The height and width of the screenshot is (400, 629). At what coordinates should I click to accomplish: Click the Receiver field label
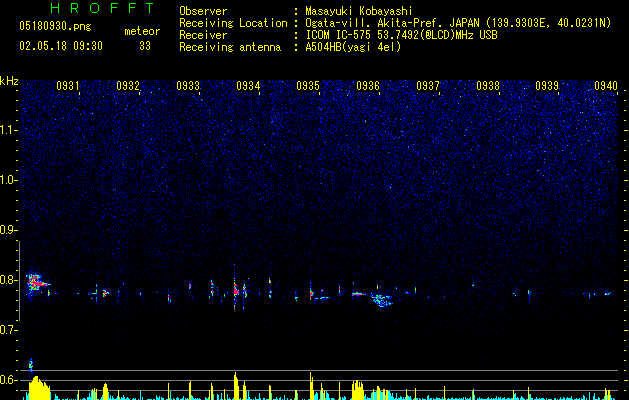[203, 35]
